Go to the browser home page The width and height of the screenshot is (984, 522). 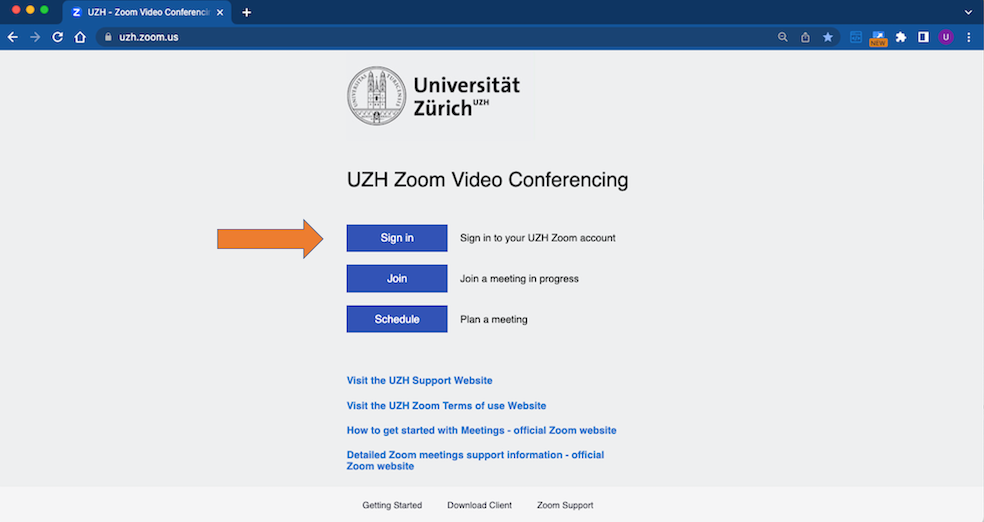tap(80, 37)
